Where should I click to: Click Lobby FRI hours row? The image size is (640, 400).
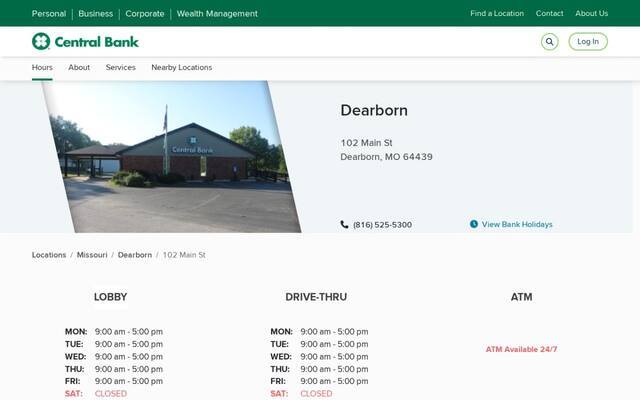[x=114, y=381]
